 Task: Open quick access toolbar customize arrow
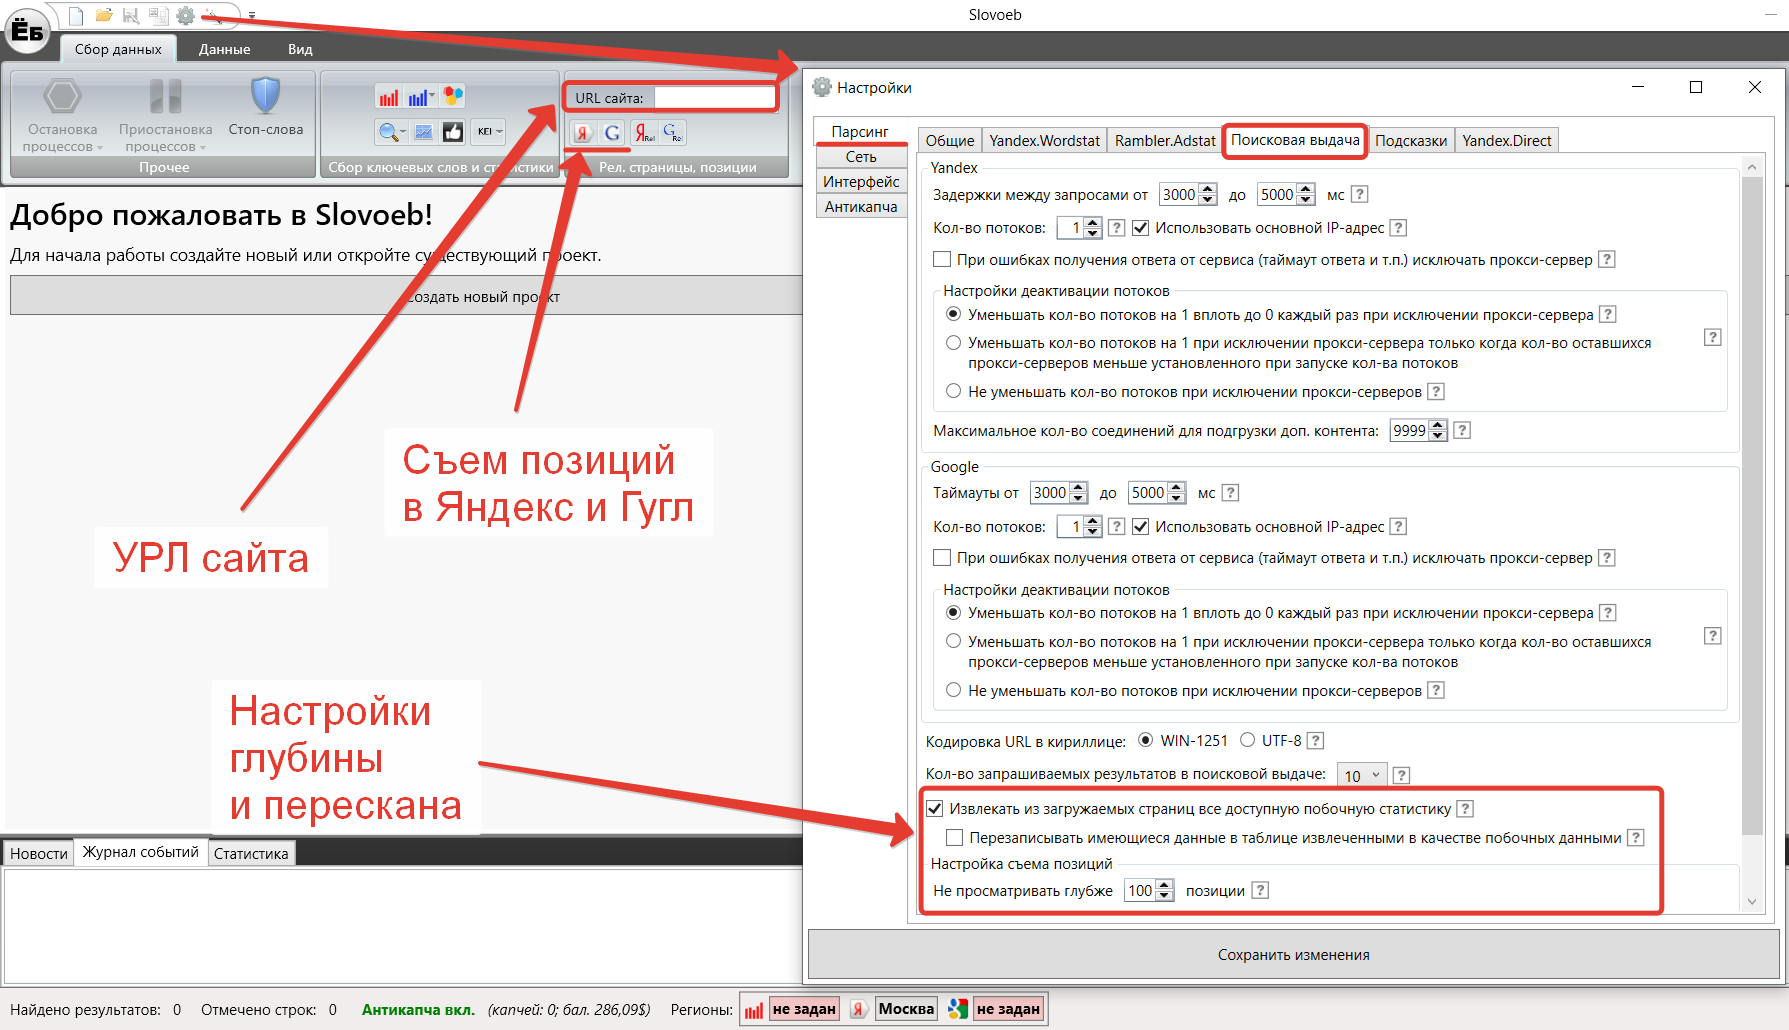pos(252,16)
